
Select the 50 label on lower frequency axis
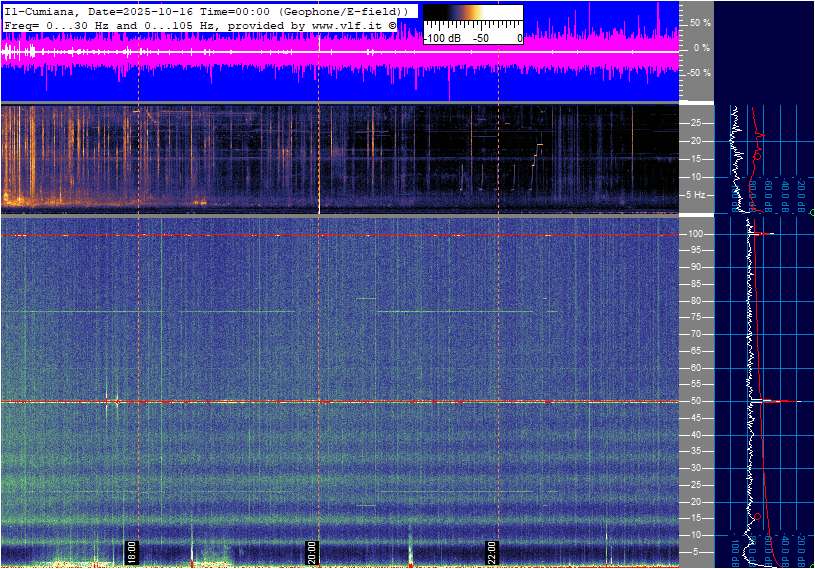tap(694, 402)
